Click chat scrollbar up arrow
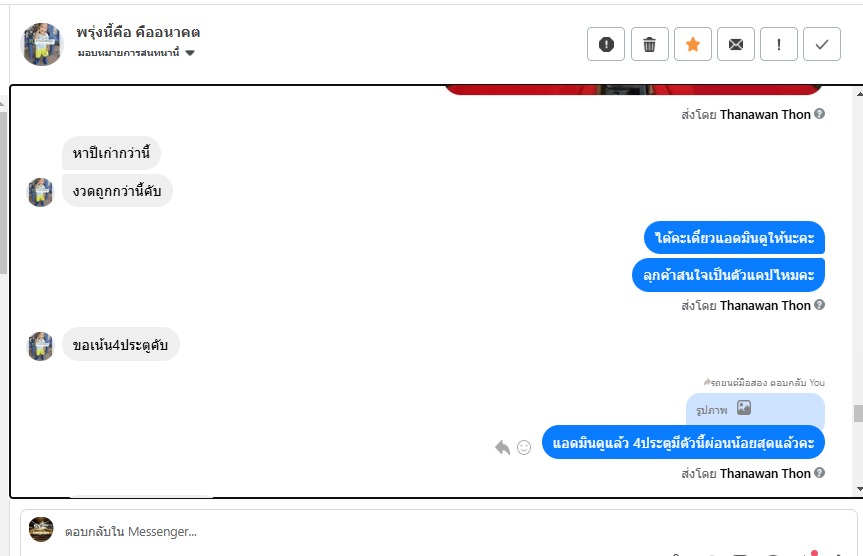This screenshot has width=863, height=556. (859, 95)
